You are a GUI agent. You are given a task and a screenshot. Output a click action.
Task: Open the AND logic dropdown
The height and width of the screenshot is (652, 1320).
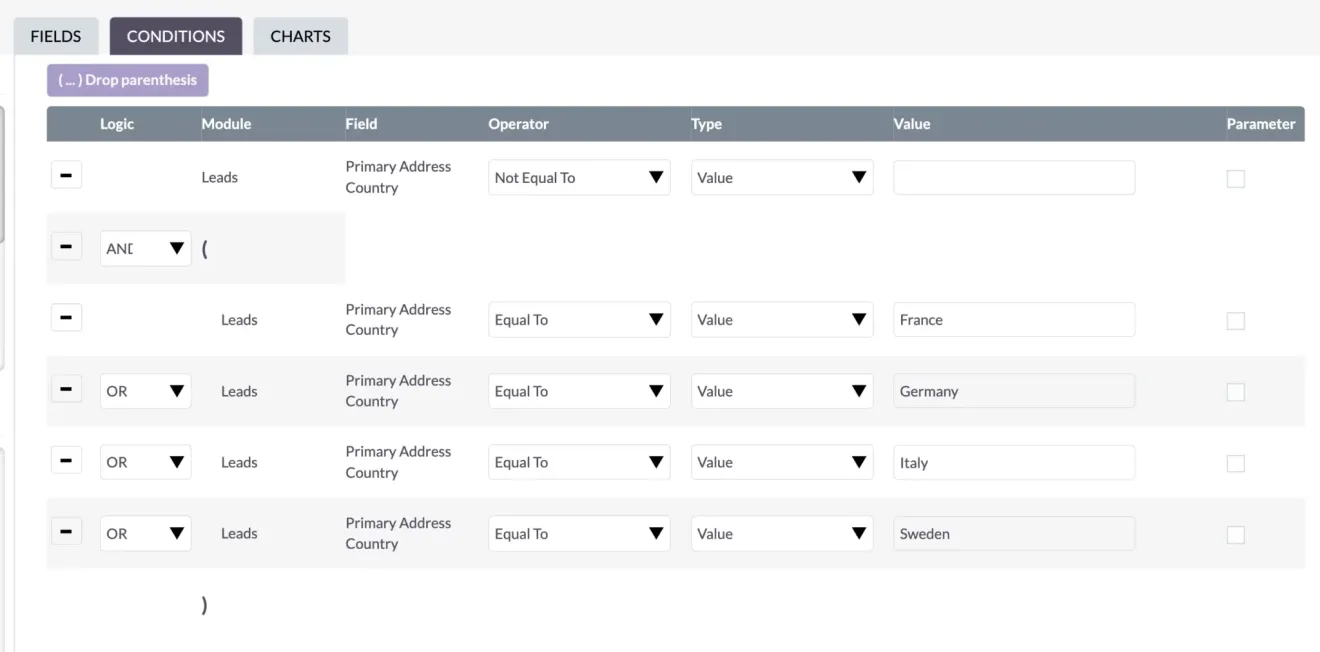coord(145,246)
